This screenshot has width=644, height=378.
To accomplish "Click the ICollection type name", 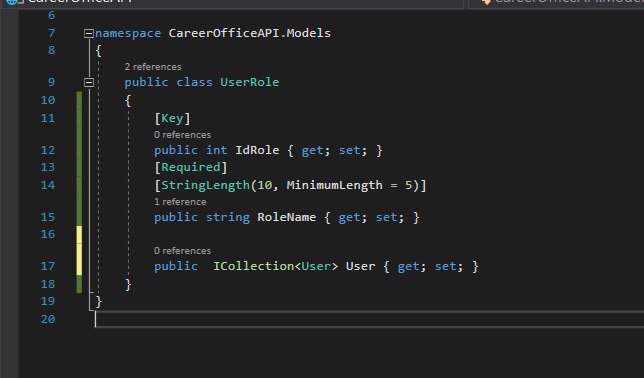I will pyautogui.click(x=253, y=266).
